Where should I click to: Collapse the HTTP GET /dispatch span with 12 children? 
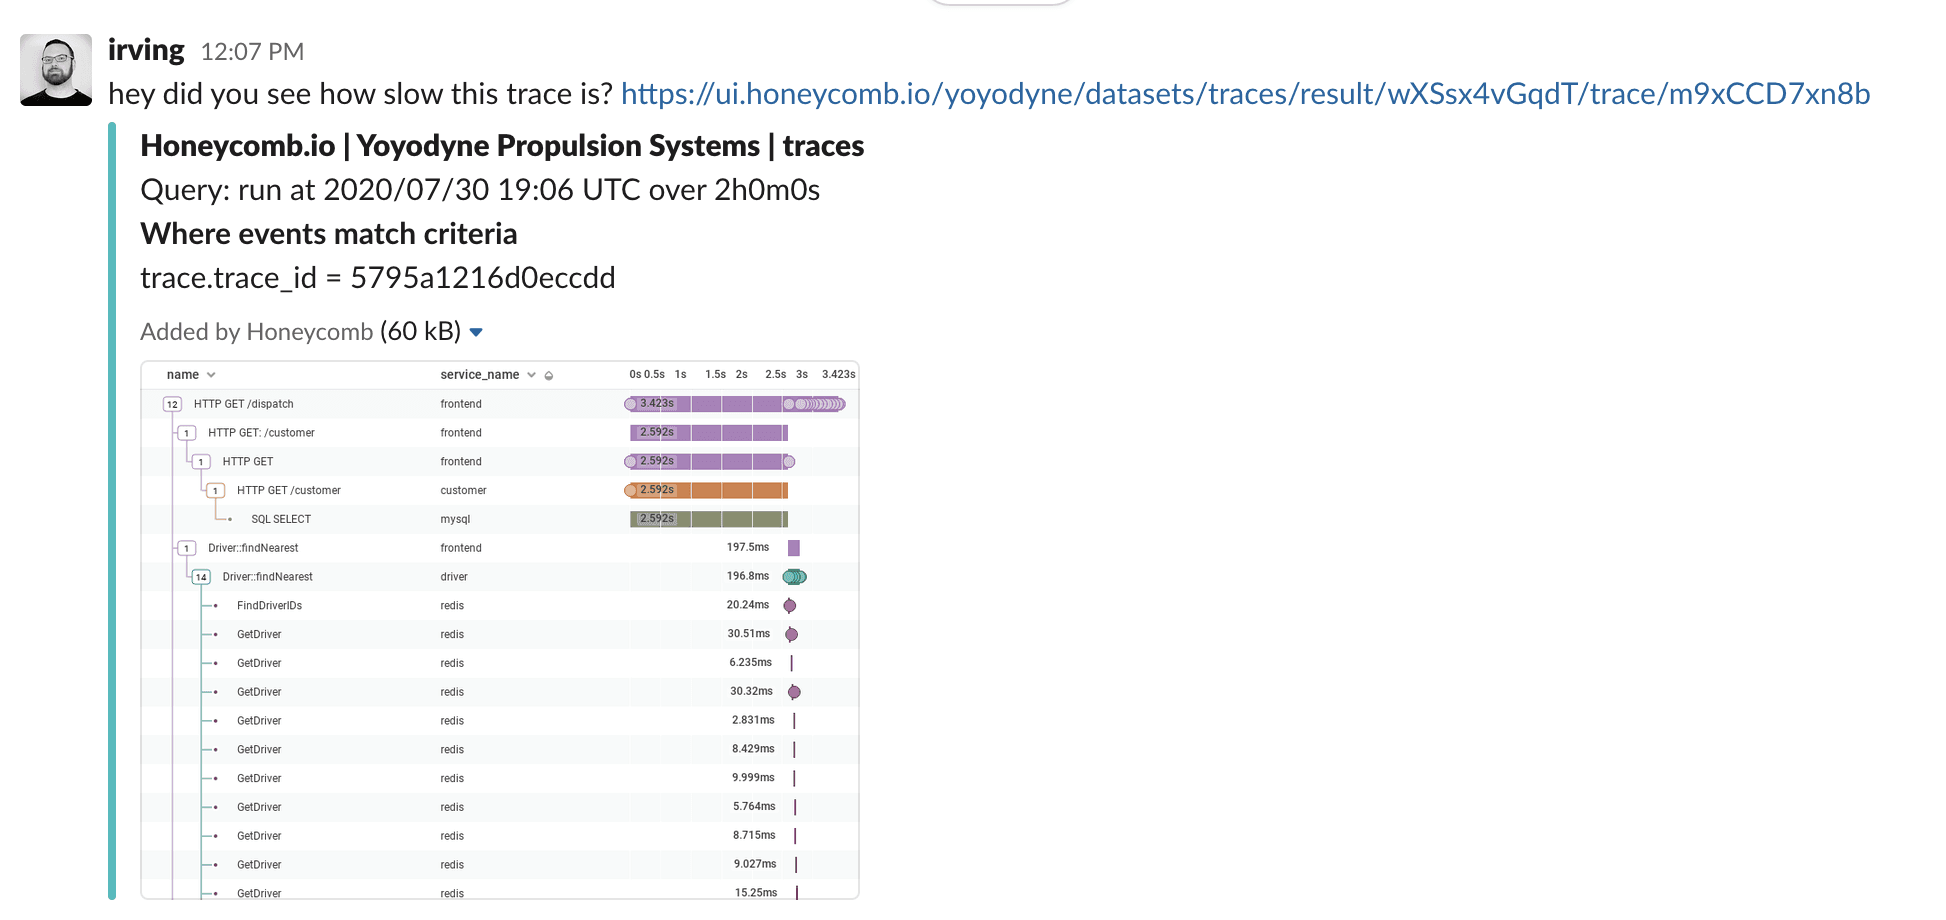(x=172, y=405)
